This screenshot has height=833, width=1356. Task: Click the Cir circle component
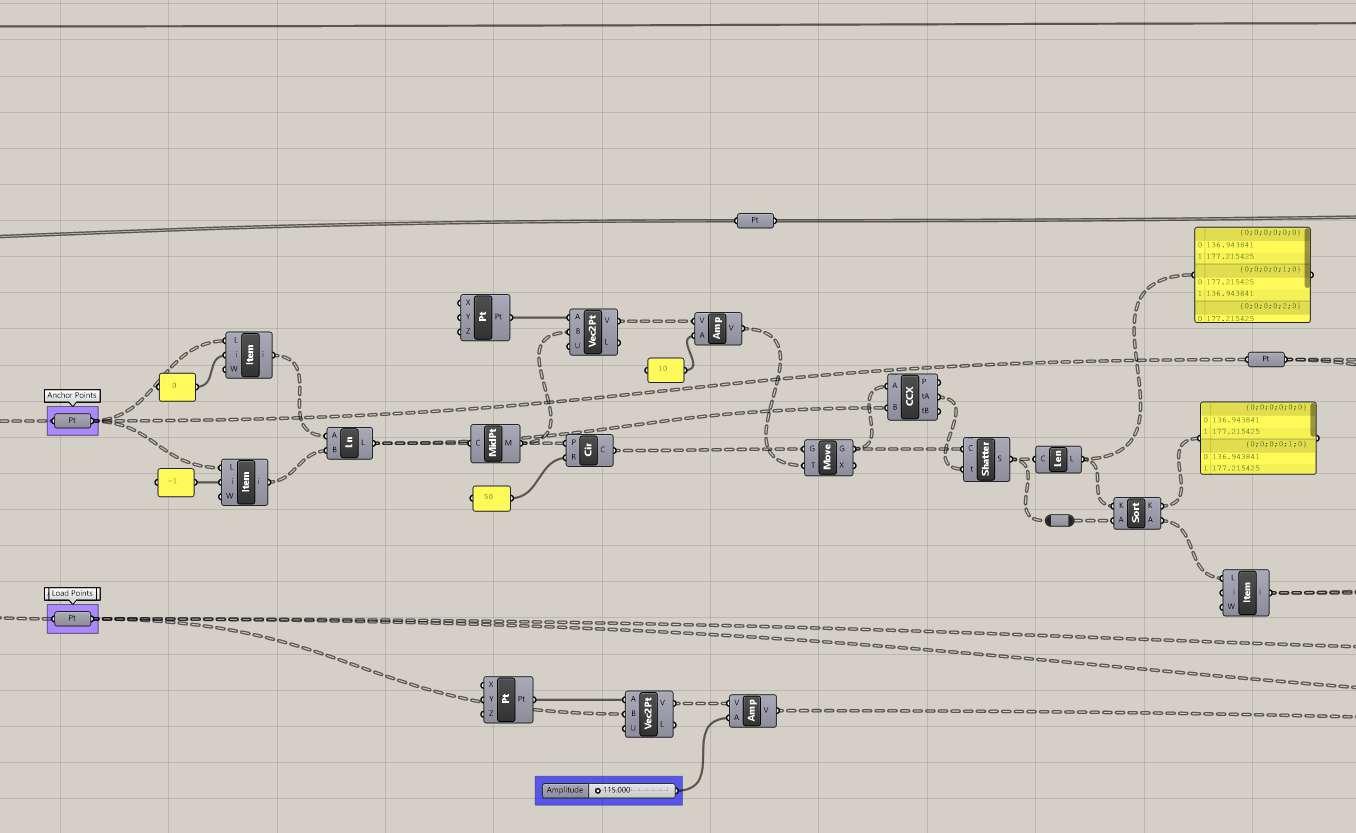point(590,450)
